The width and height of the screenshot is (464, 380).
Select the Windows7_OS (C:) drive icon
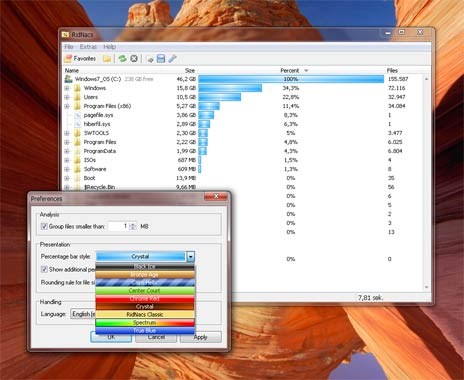[x=69, y=79]
